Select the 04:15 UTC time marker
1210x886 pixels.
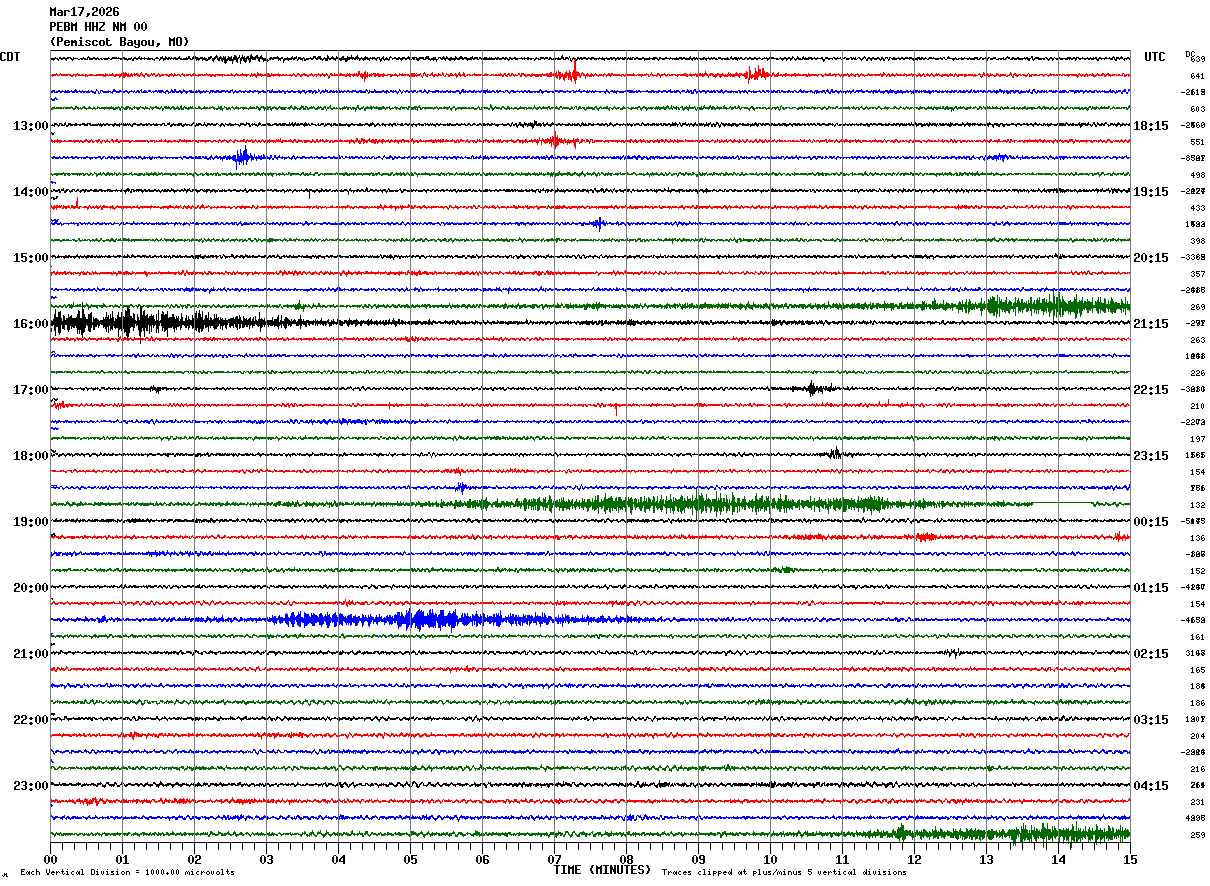tap(1151, 785)
